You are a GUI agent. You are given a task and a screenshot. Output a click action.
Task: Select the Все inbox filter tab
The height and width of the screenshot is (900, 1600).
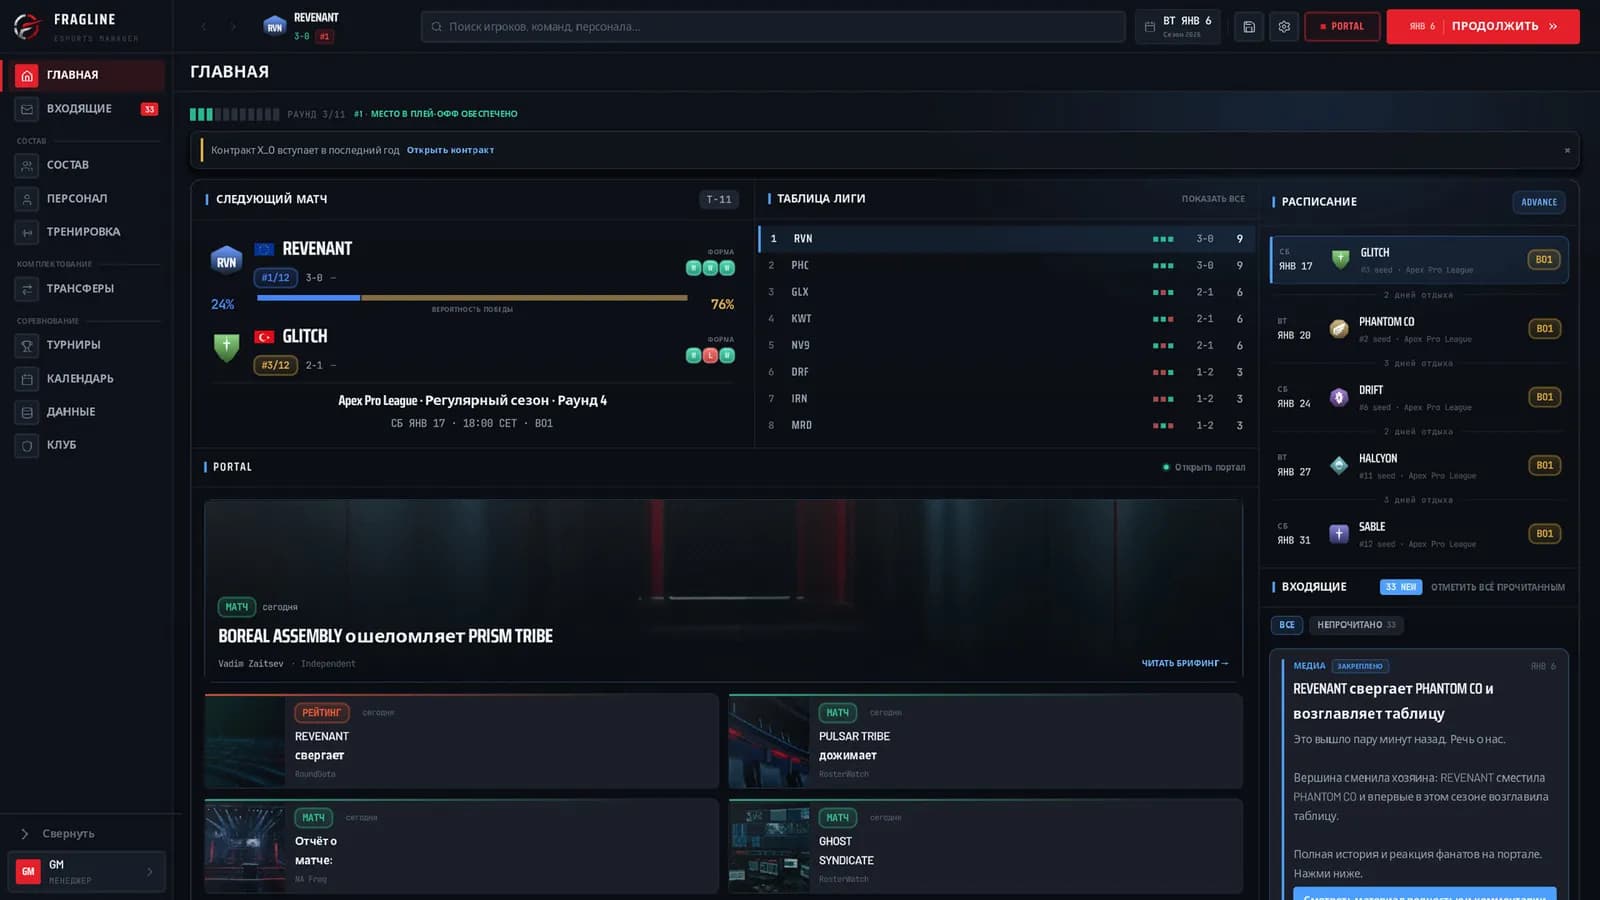(1287, 625)
